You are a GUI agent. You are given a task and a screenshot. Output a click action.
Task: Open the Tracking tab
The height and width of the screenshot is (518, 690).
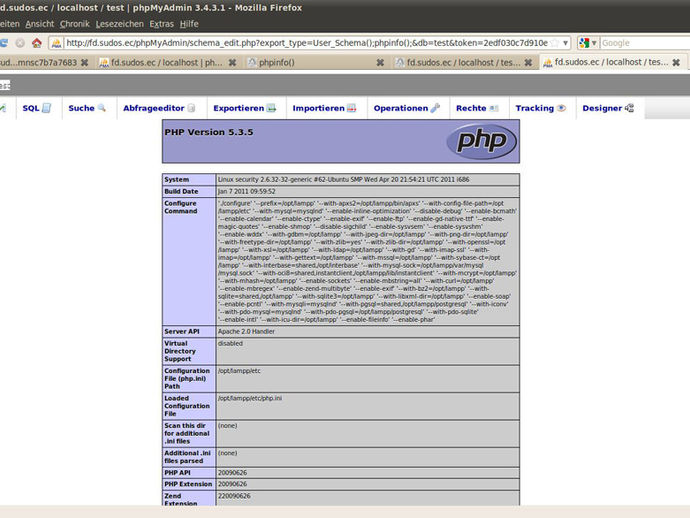click(x=541, y=108)
